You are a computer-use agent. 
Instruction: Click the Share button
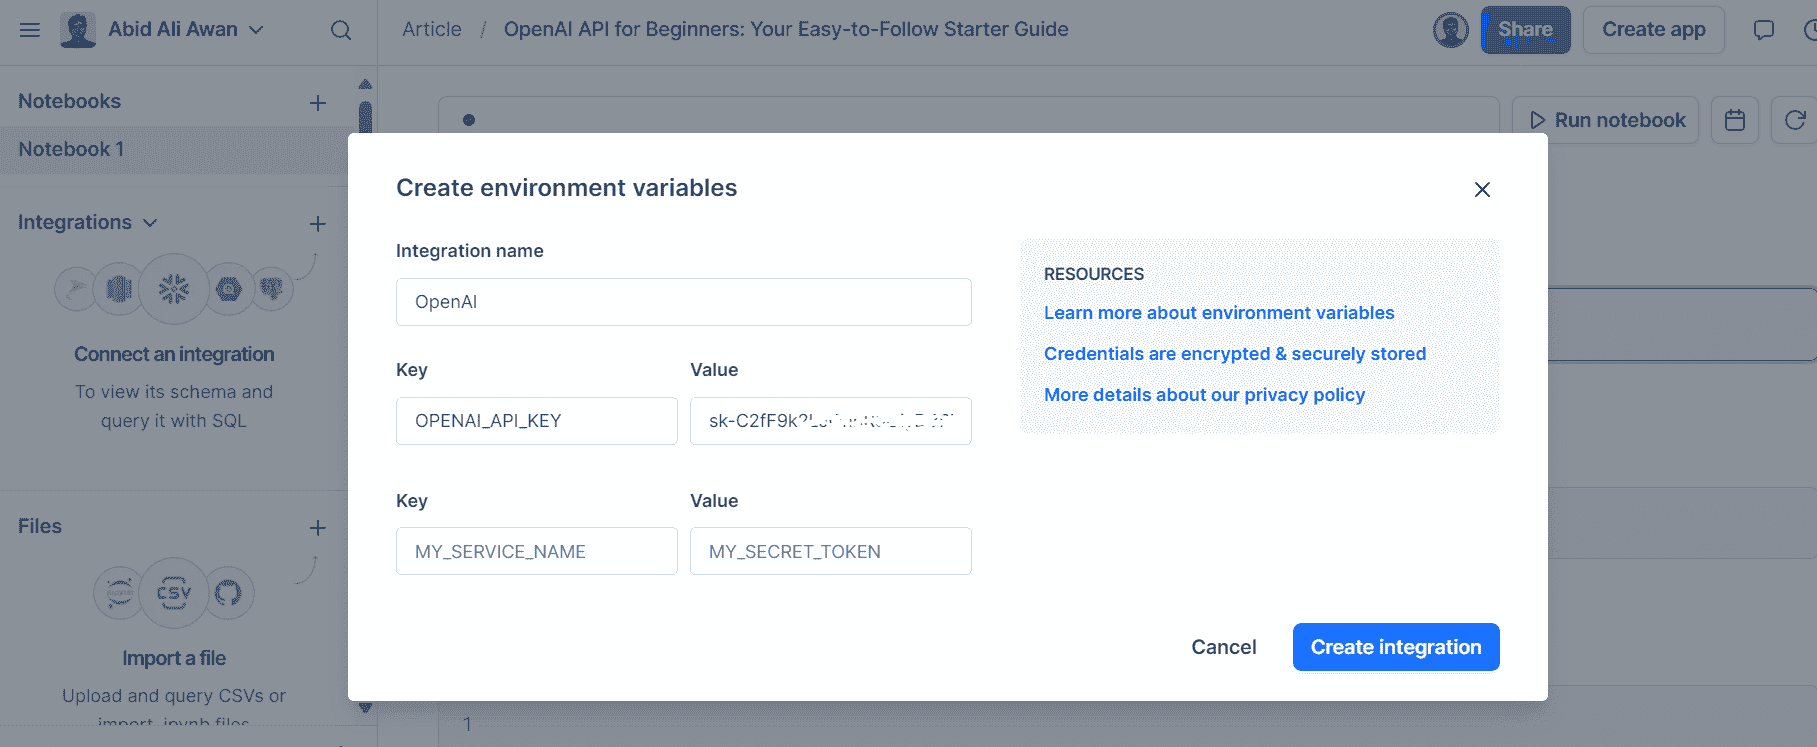[x=1525, y=30]
